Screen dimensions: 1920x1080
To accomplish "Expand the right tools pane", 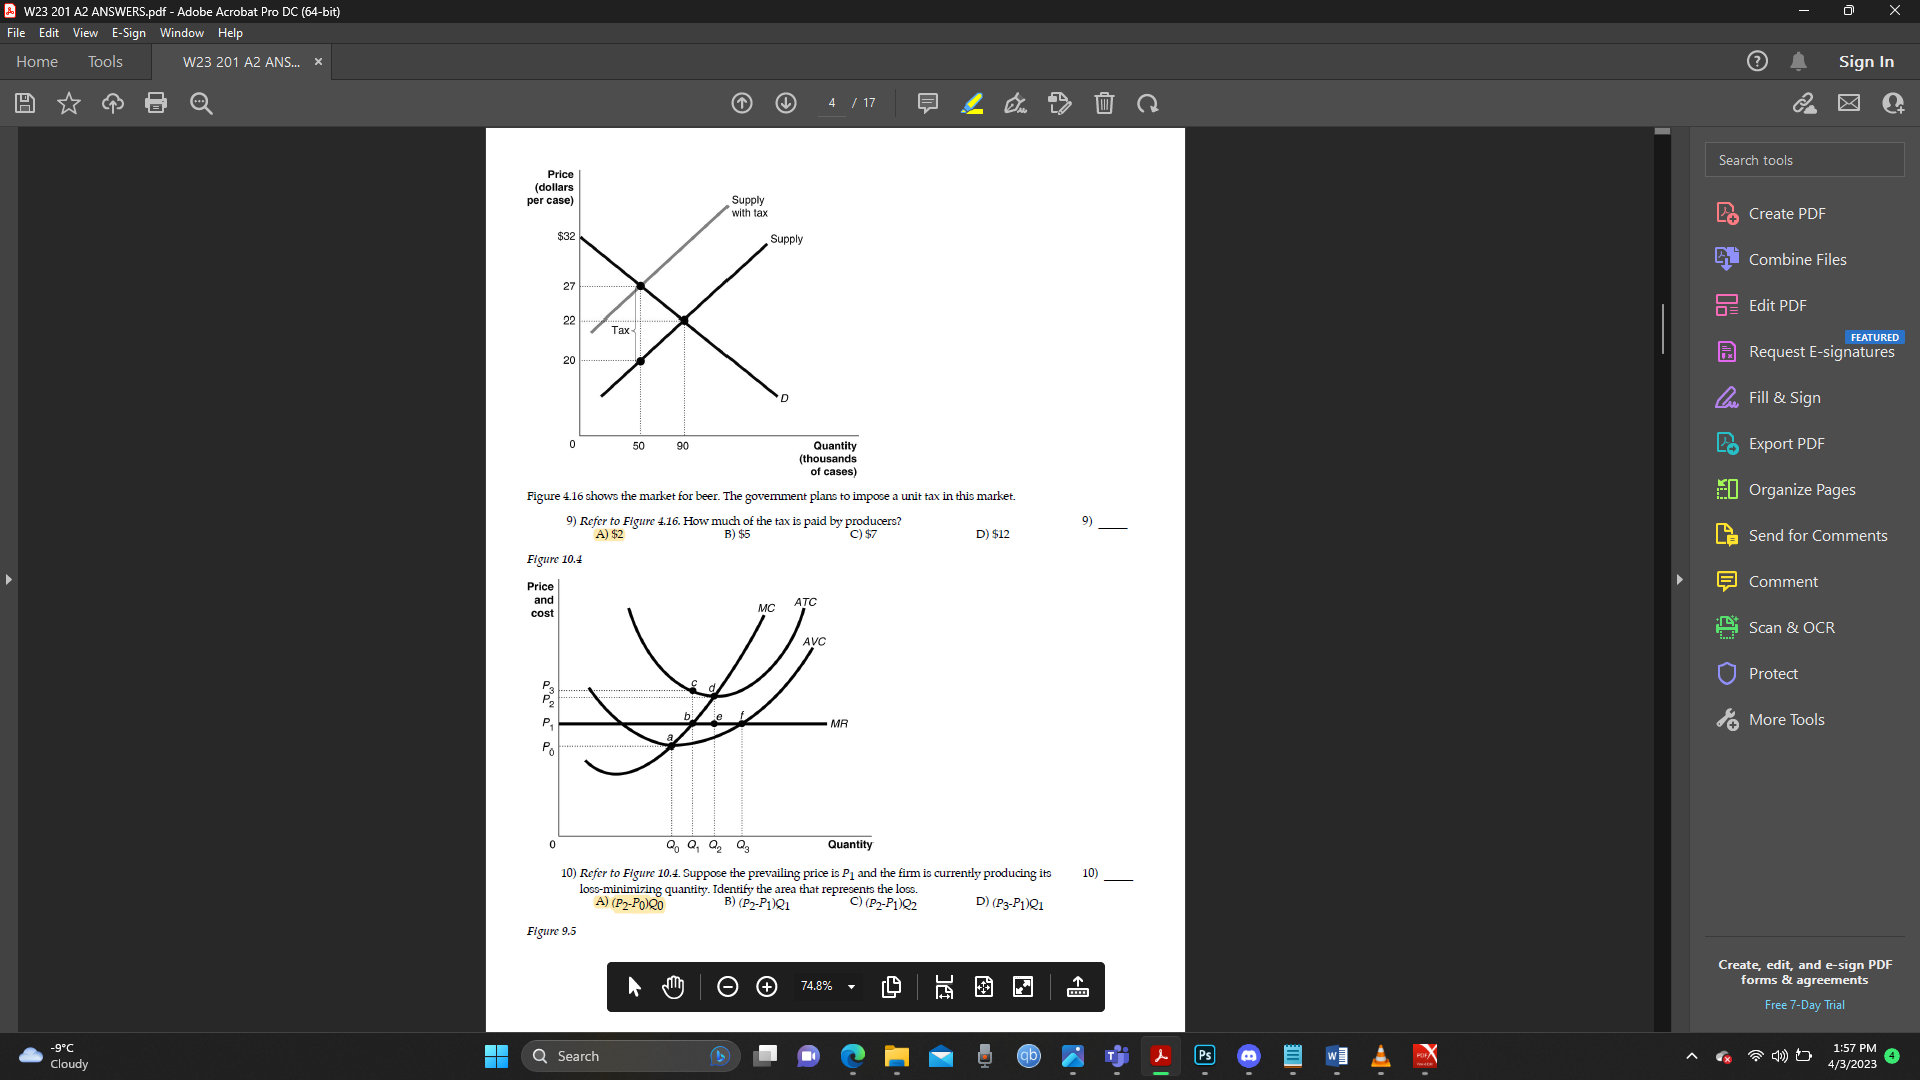I will coord(1679,579).
